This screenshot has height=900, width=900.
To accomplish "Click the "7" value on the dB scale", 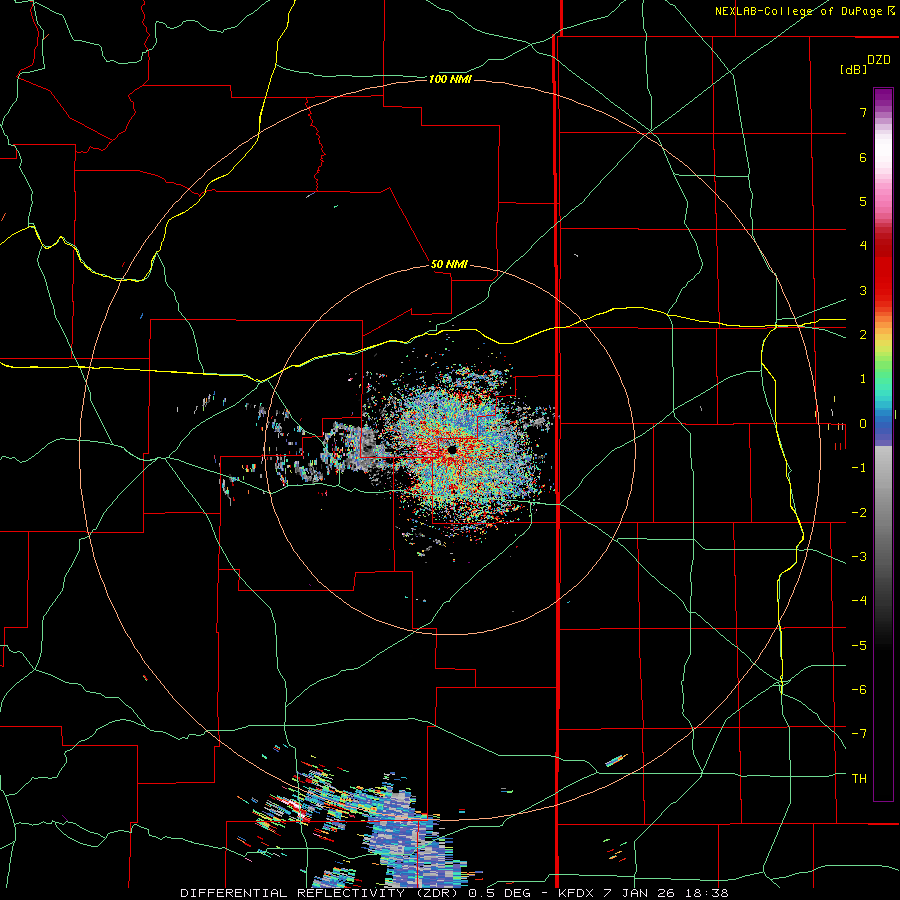I will pyautogui.click(x=863, y=112).
